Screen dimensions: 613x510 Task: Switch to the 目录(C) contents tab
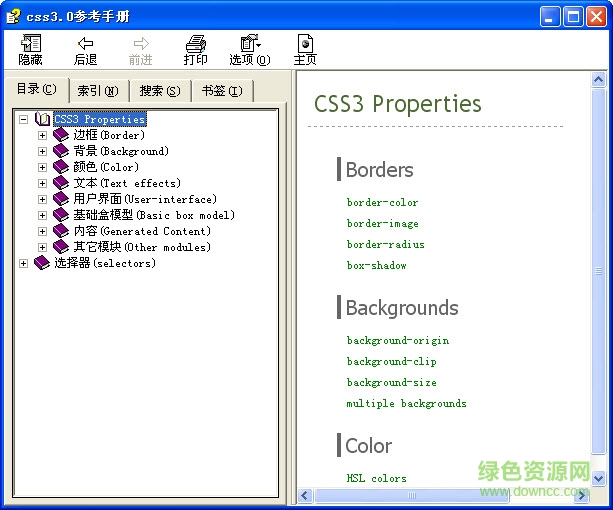click(x=37, y=89)
